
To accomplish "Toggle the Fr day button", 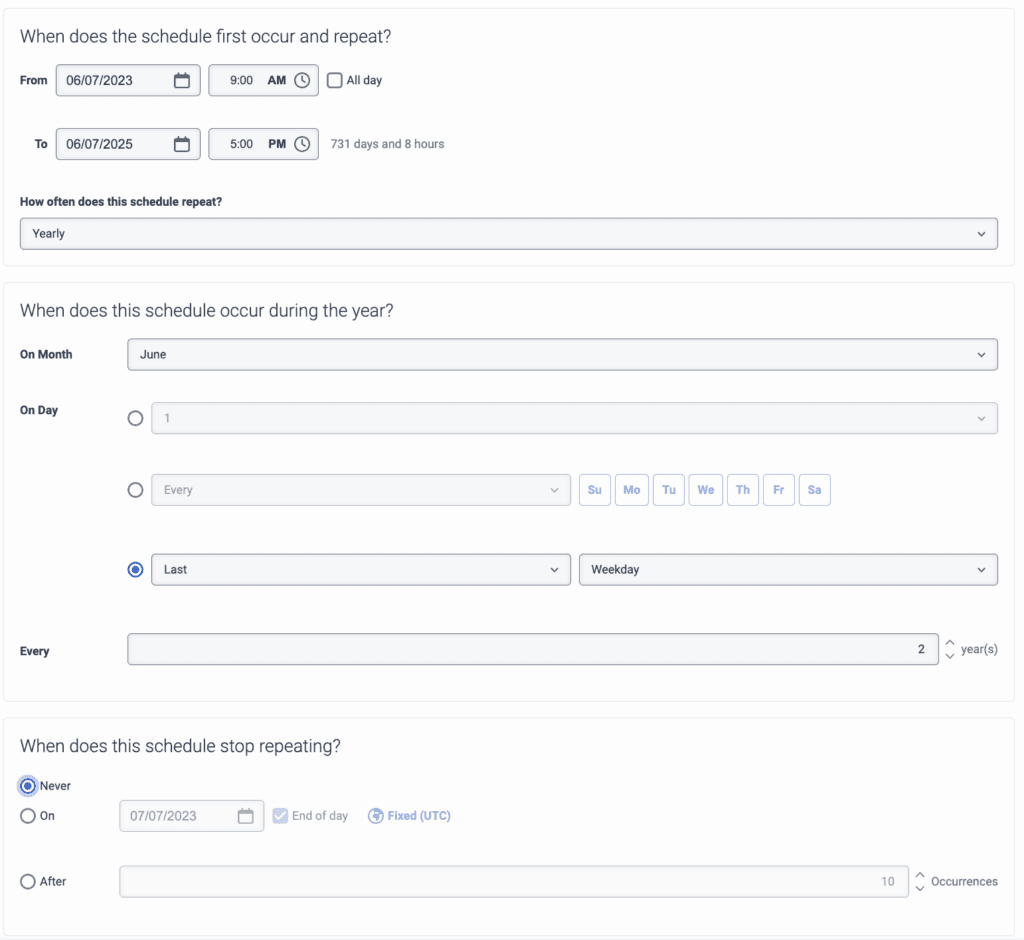I will pyautogui.click(x=778, y=490).
